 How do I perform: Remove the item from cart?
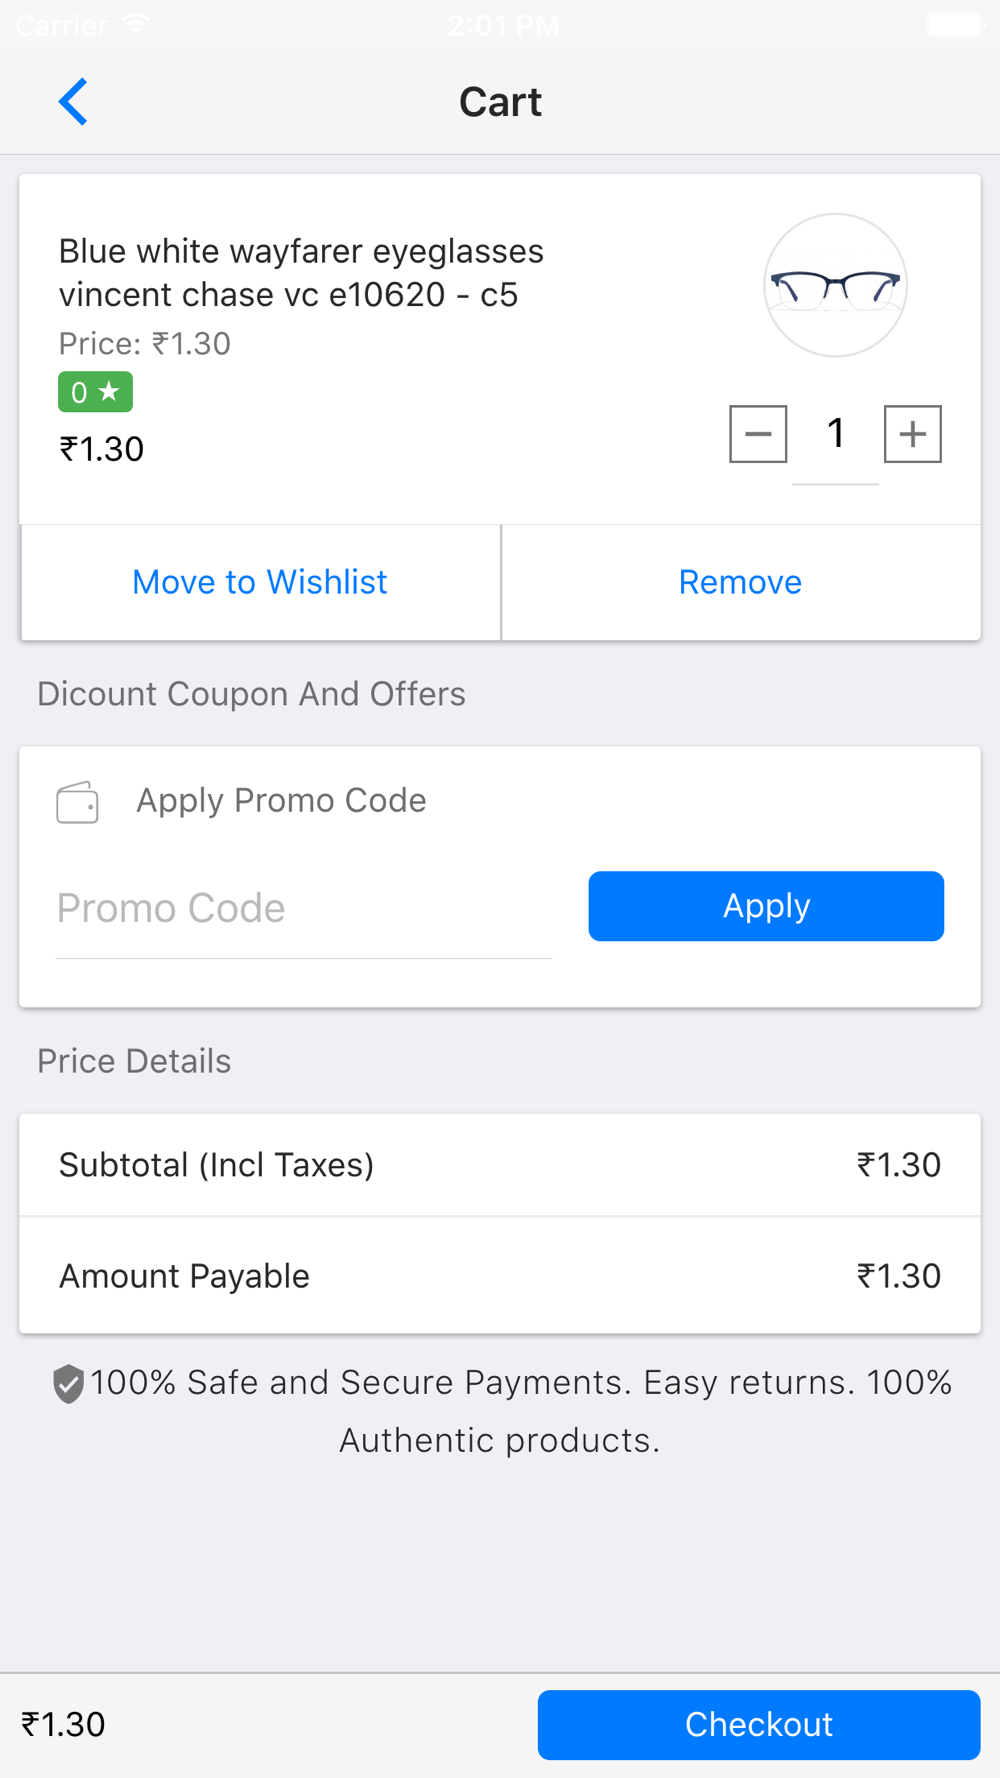(741, 582)
